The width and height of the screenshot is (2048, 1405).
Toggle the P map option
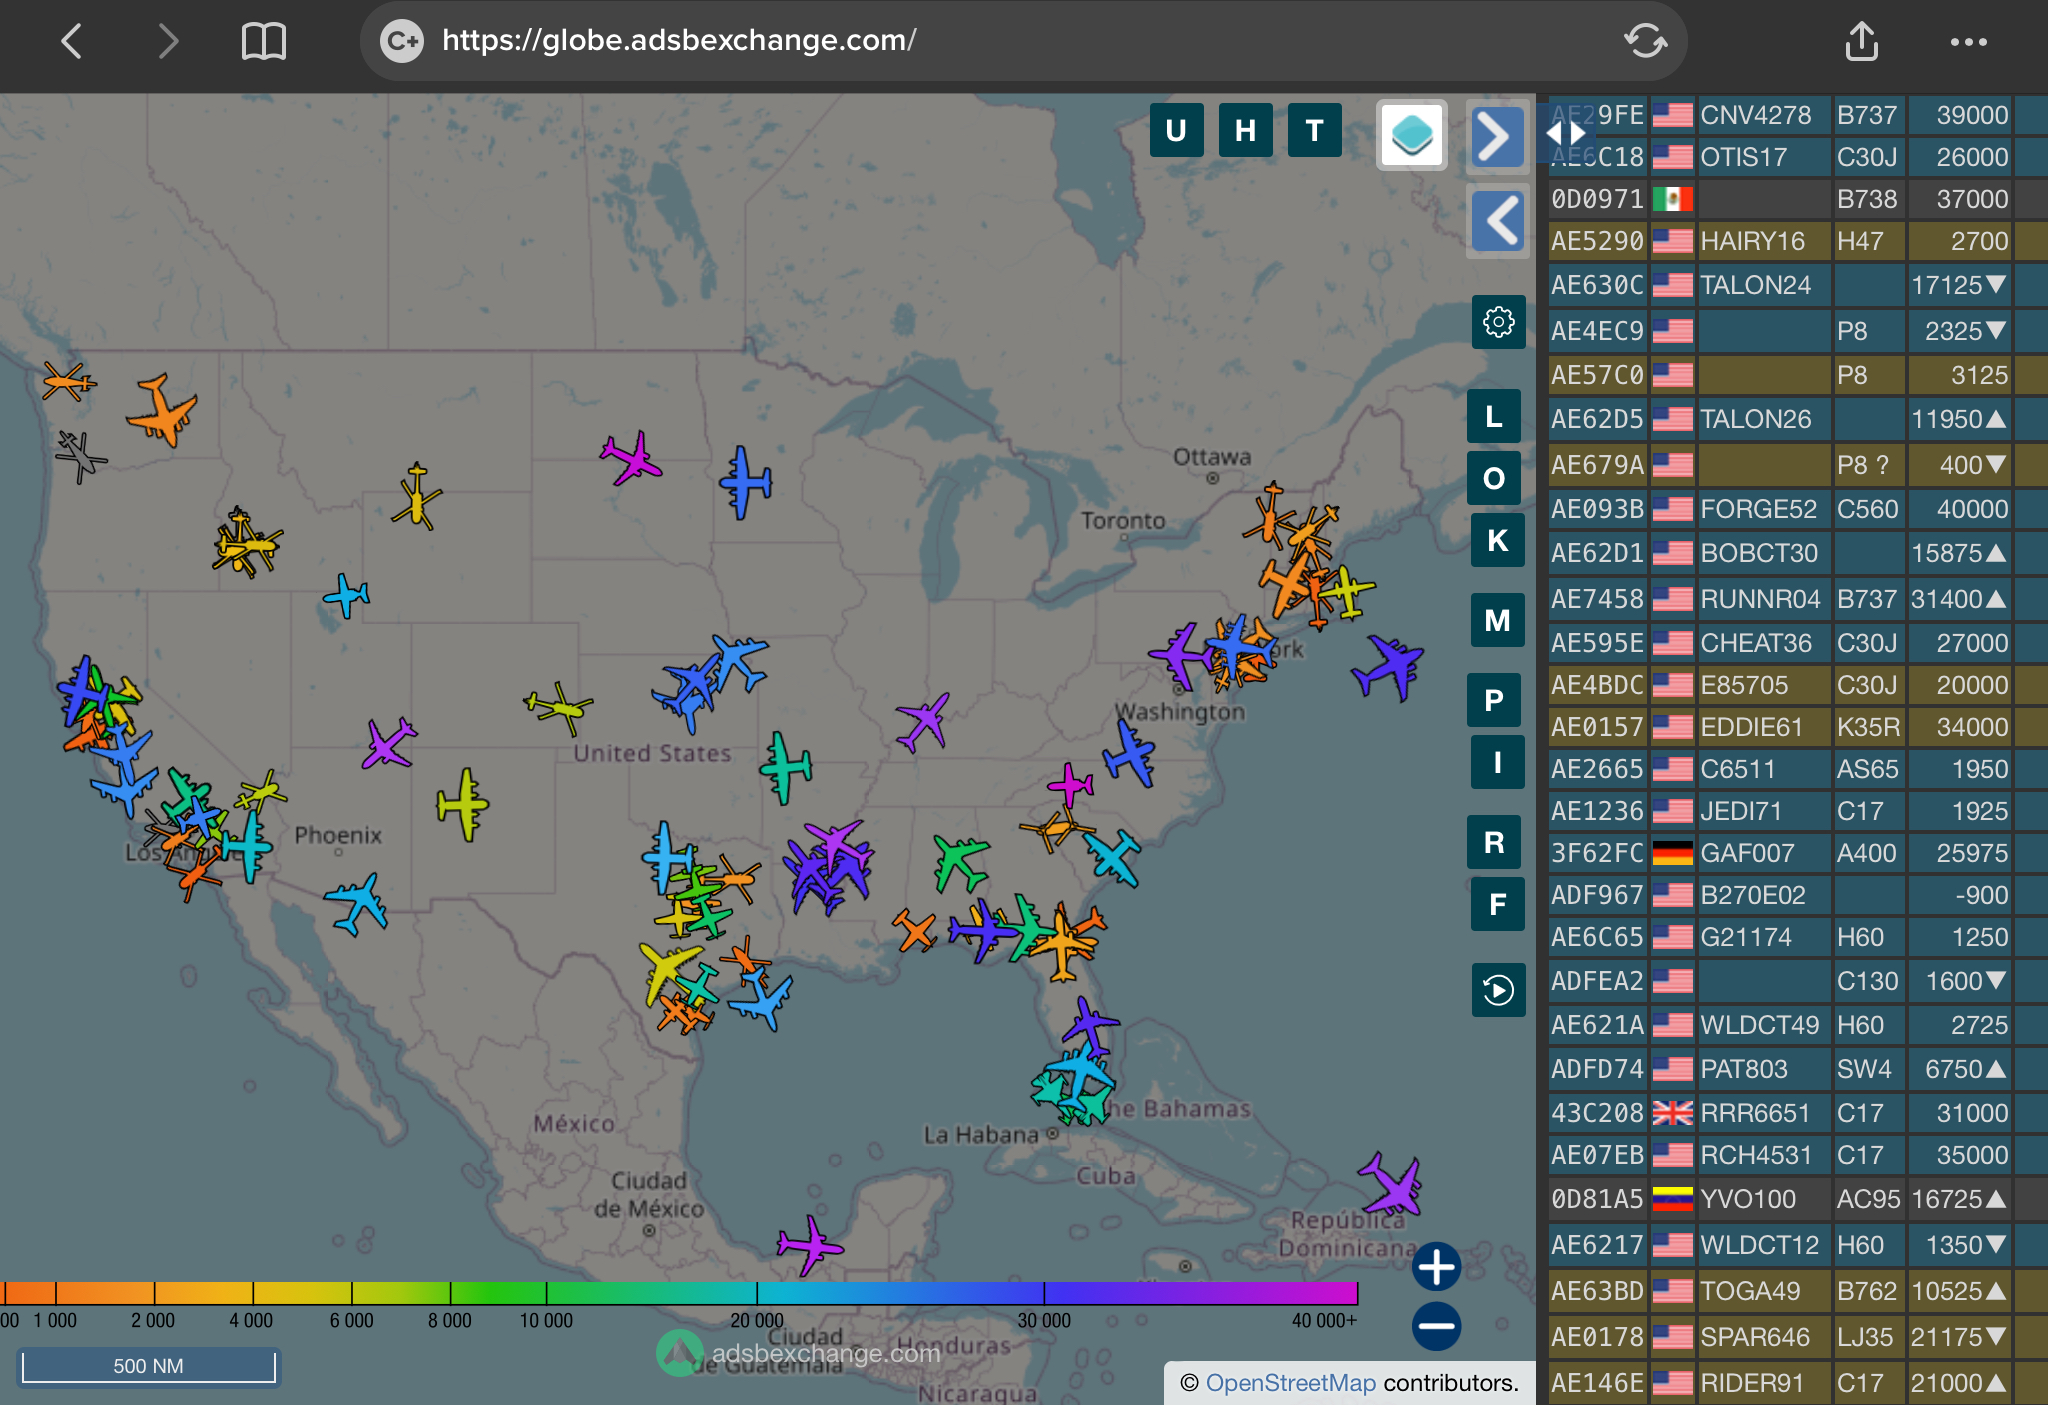[x=1494, y=700]
